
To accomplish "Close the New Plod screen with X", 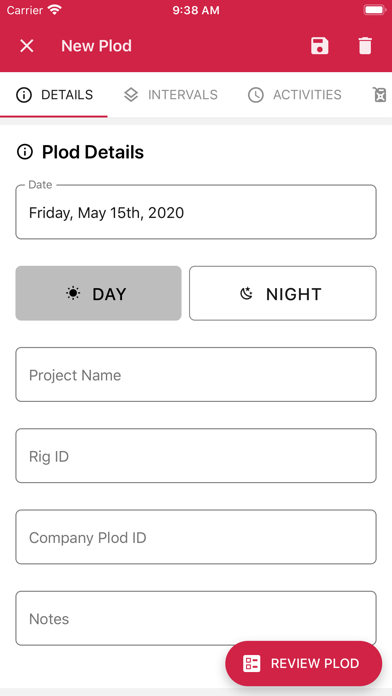I will [27, 46].
